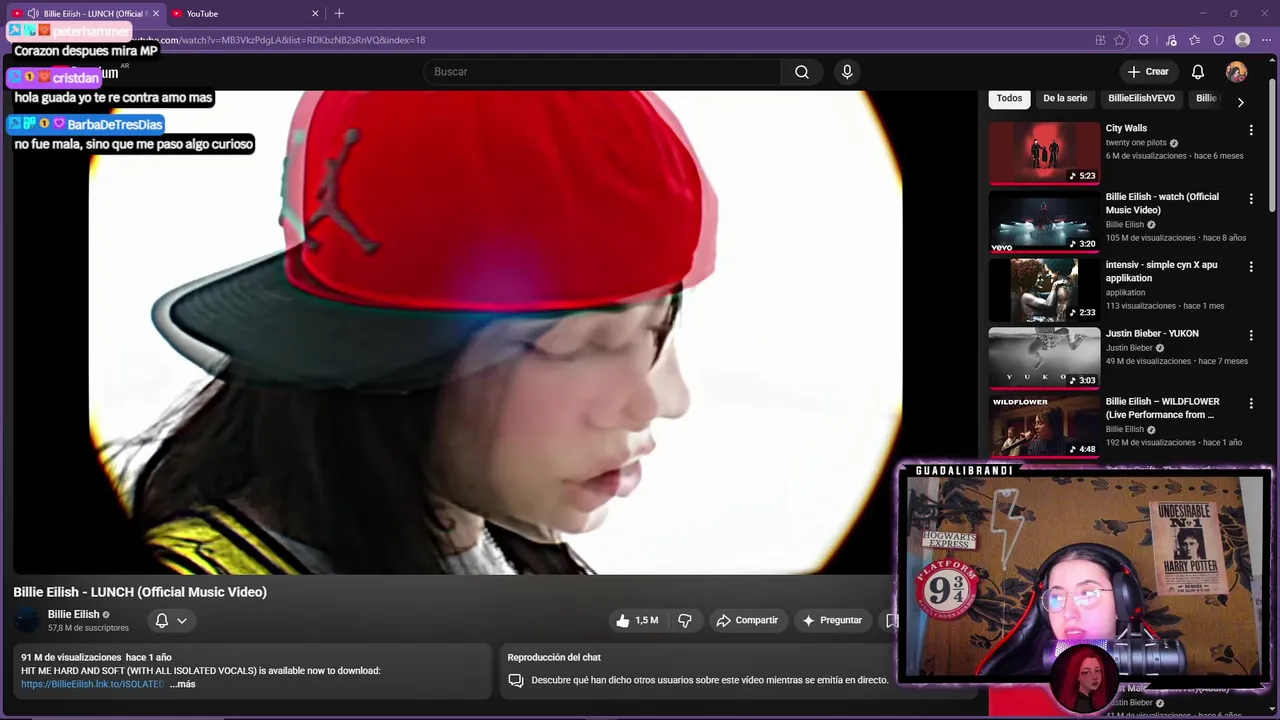1280x720 pixels.
Task: Open the YouTube account avatar menu
Action: (x=1236, y=72)
